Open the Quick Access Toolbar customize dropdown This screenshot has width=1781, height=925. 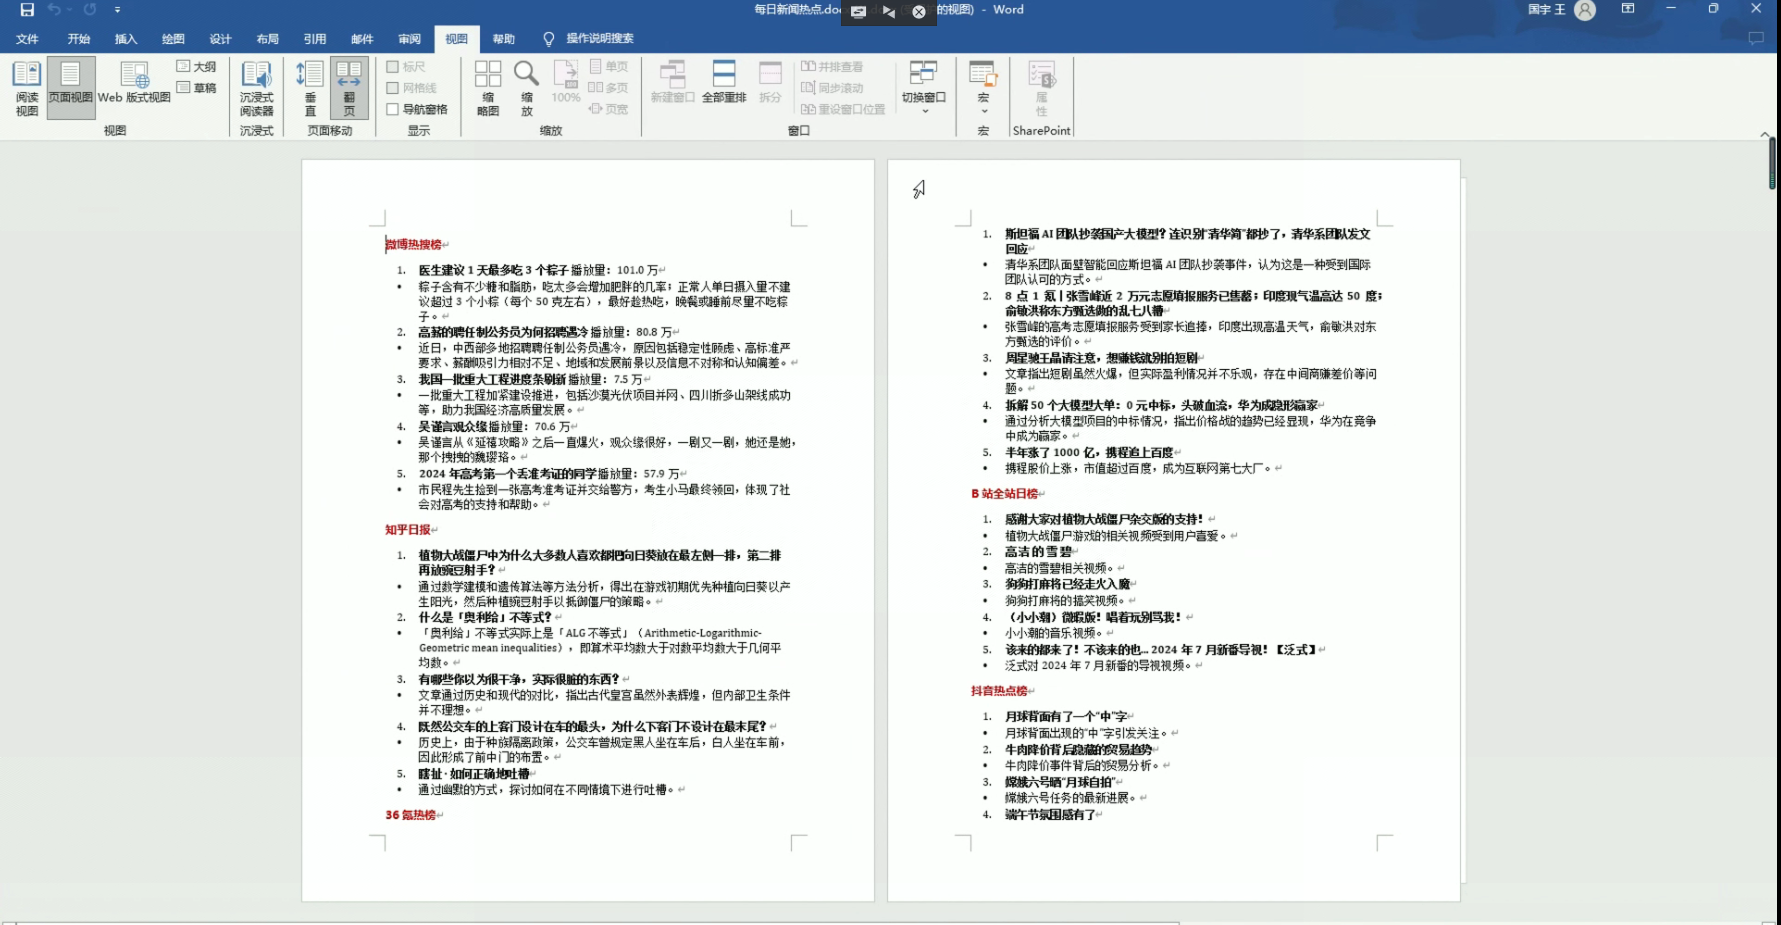point(117,10)
